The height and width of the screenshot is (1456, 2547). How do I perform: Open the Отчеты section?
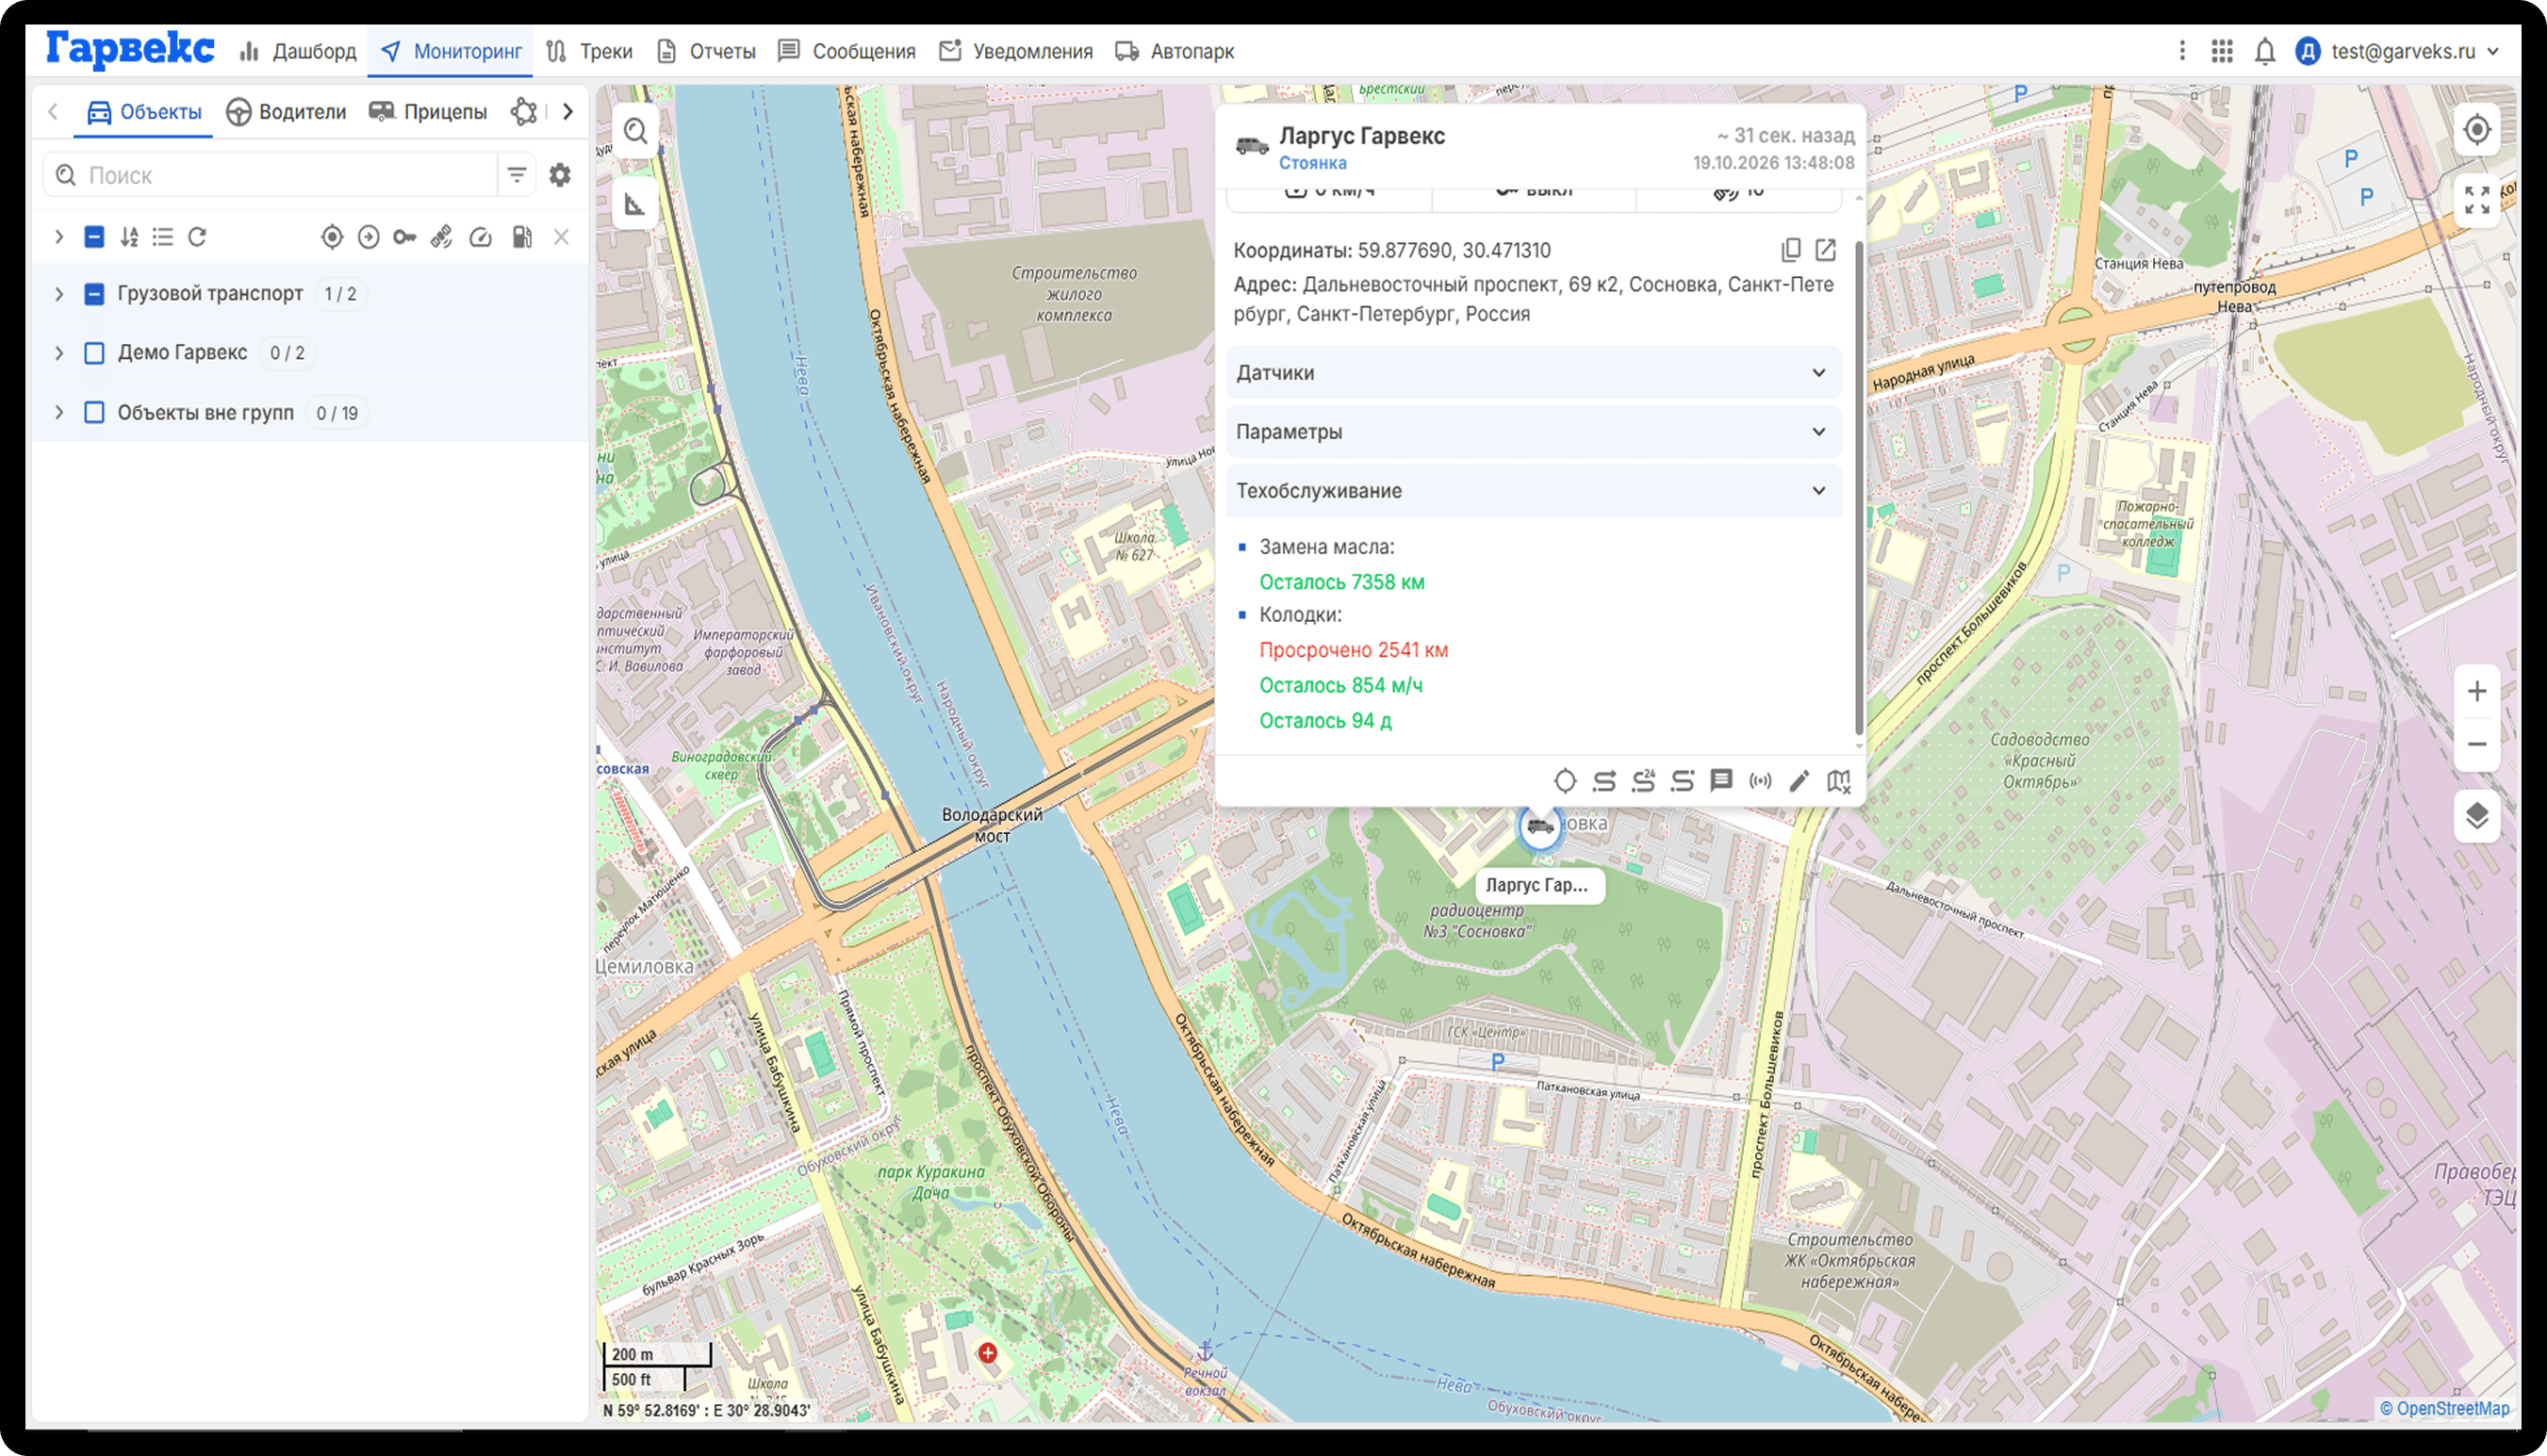[706, 52]
